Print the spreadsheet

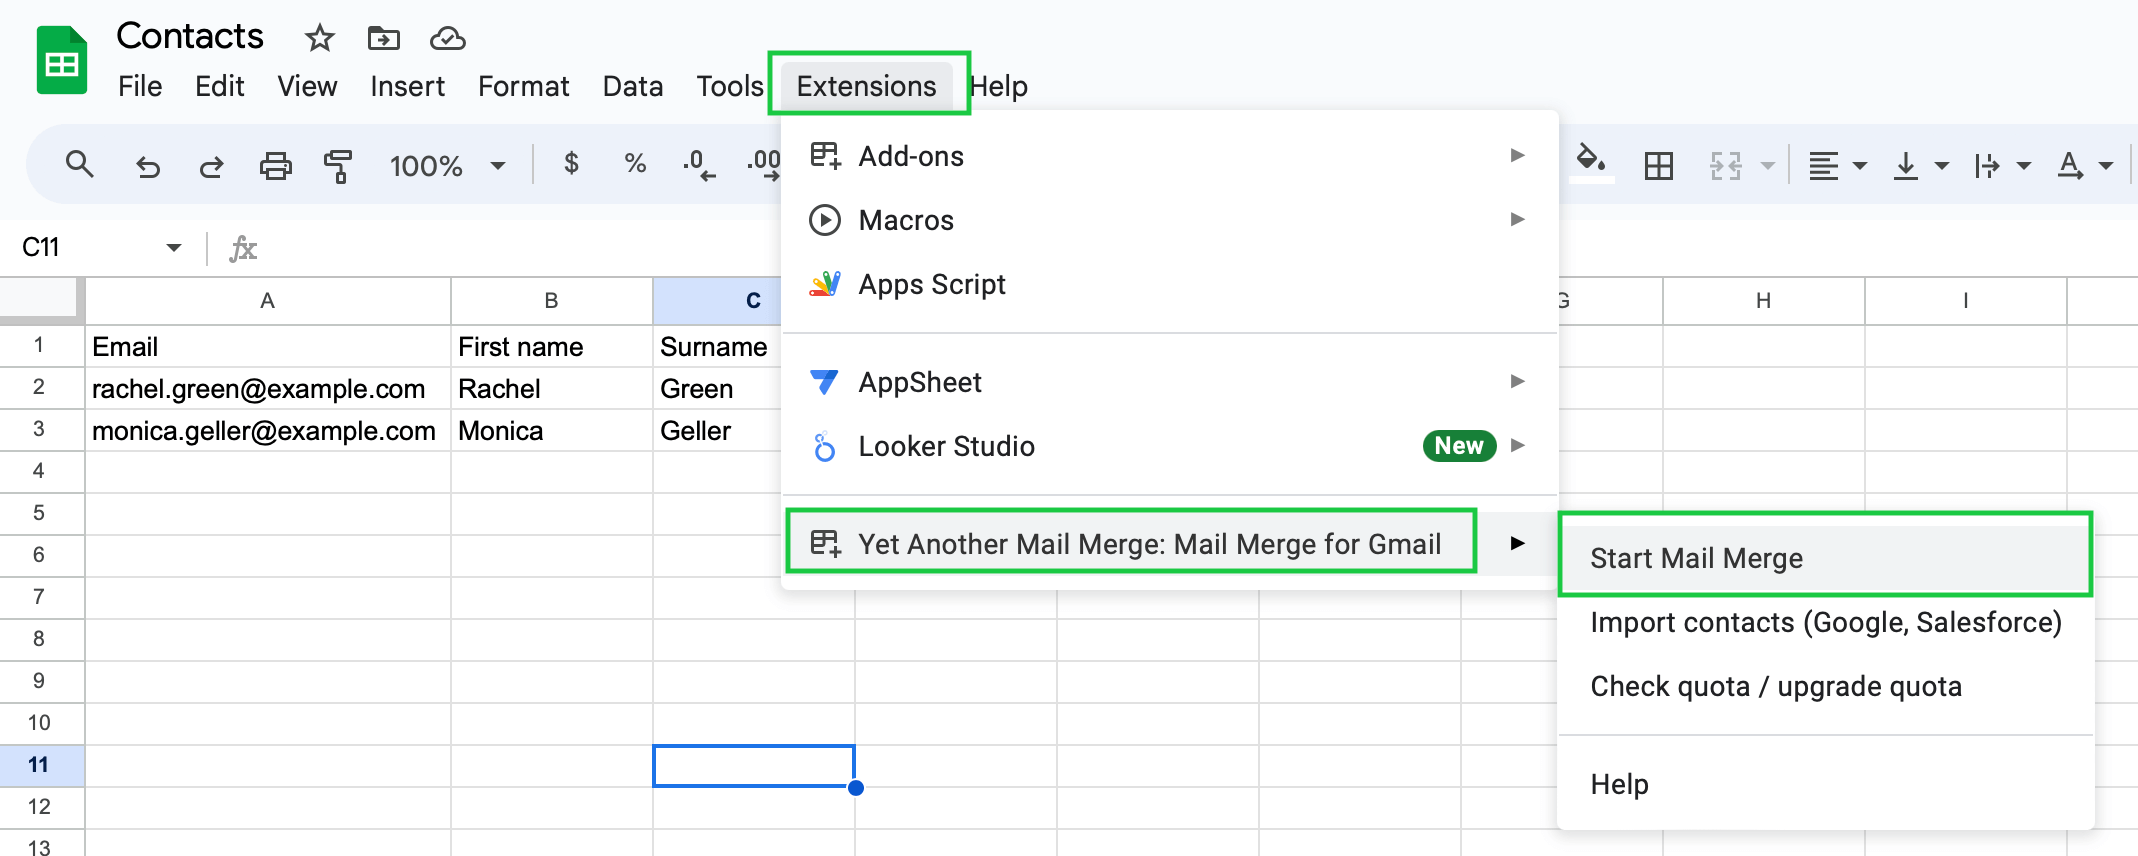point(275,166)
